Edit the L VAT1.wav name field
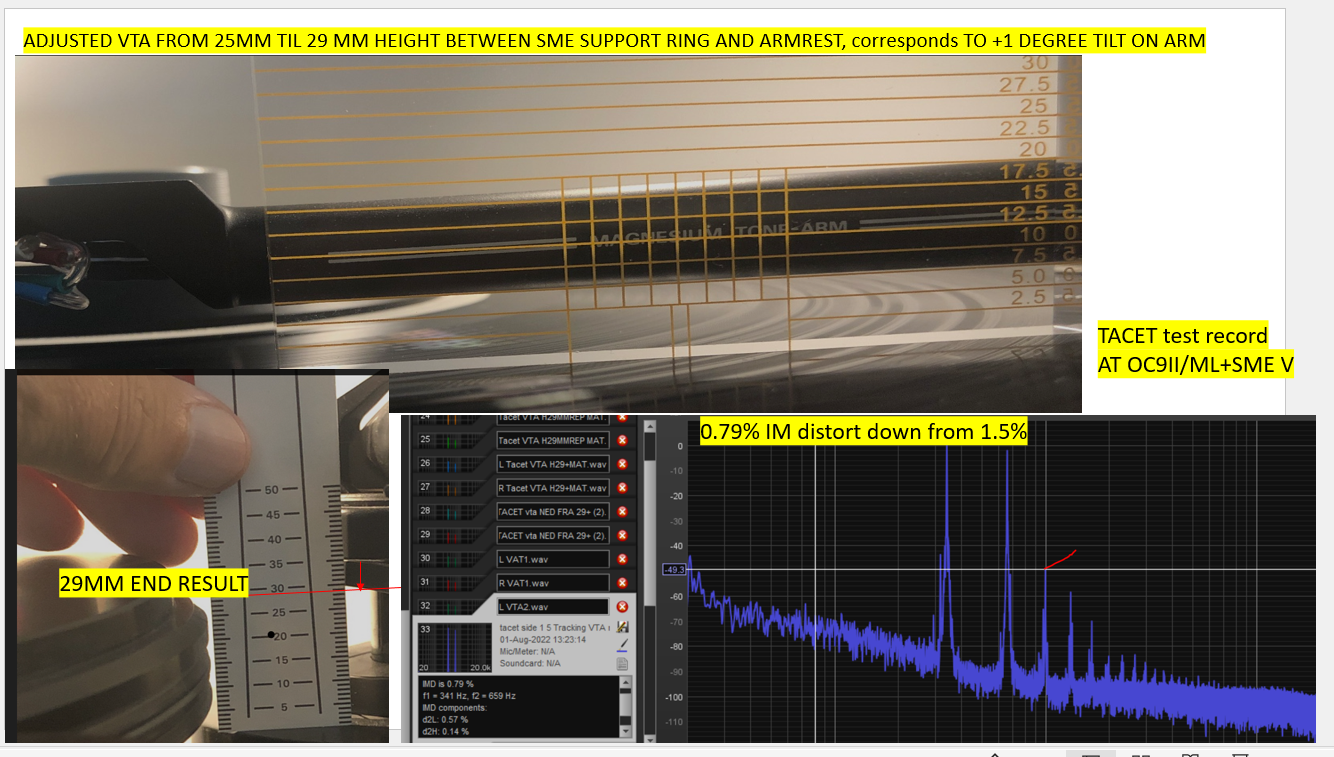Viewport: 1334px width, 757px height. (552, 559)
